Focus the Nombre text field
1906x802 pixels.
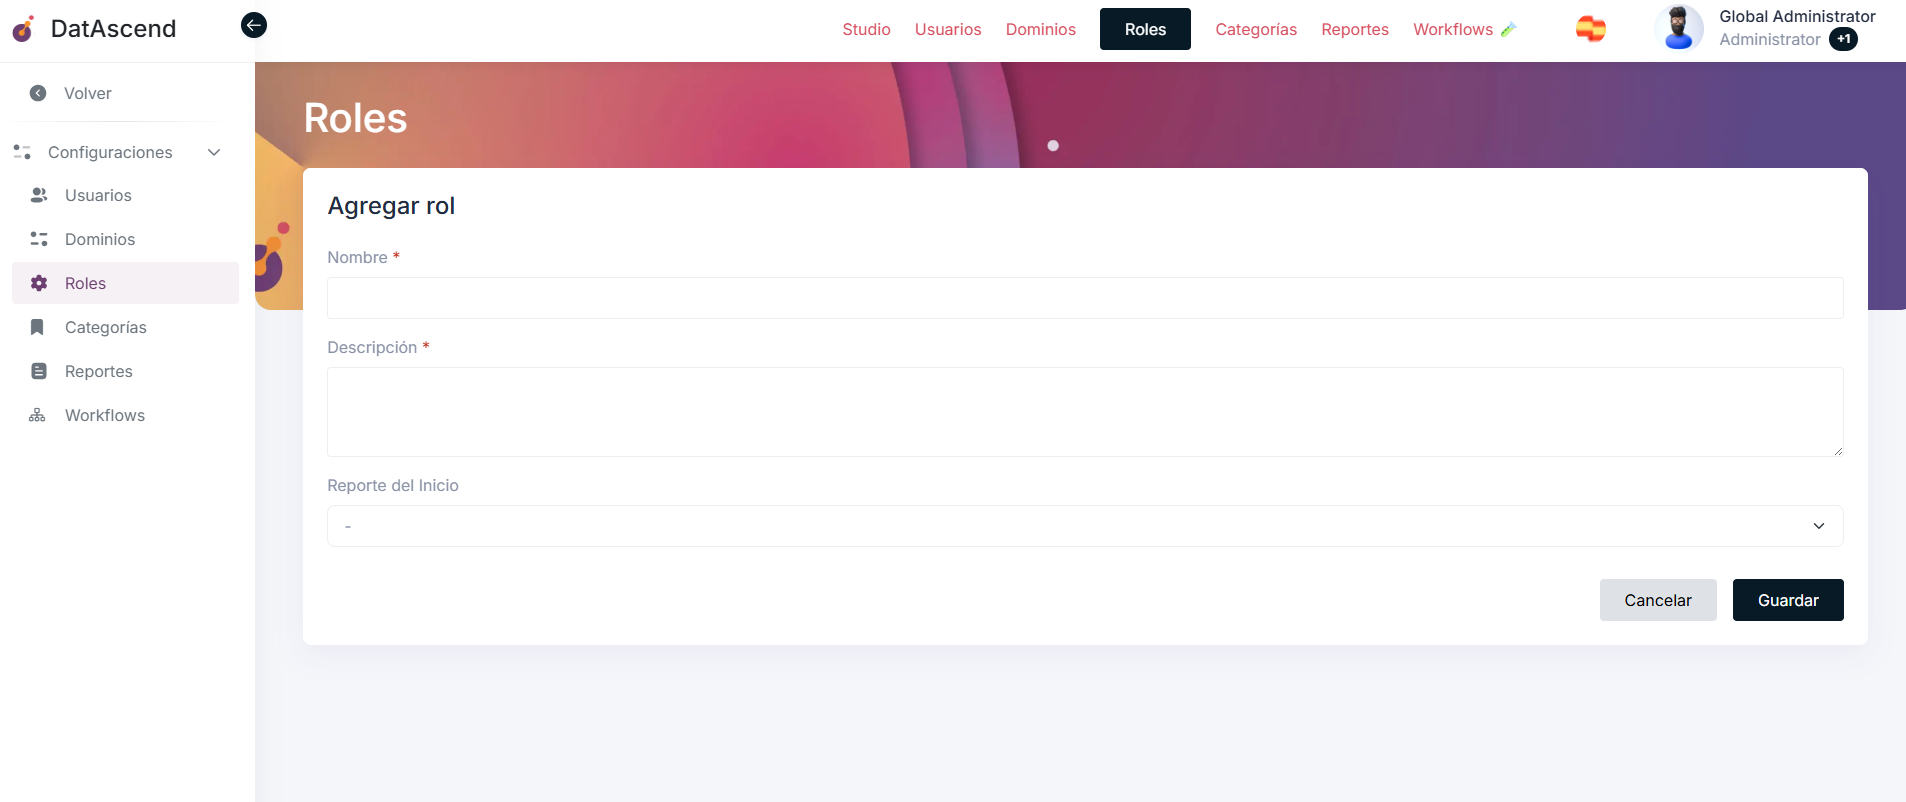coord(1084,298)
